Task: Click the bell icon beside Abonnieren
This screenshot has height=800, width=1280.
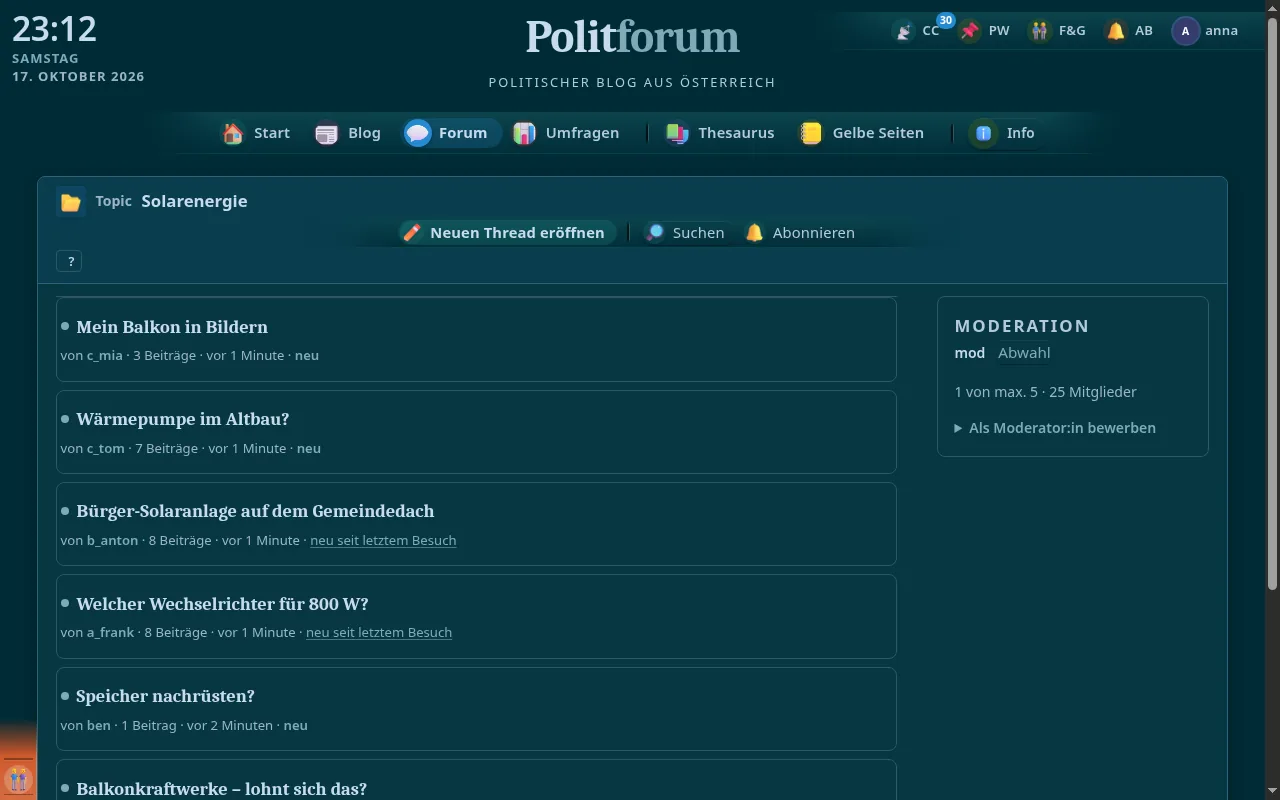Action: tap(755, 233)
